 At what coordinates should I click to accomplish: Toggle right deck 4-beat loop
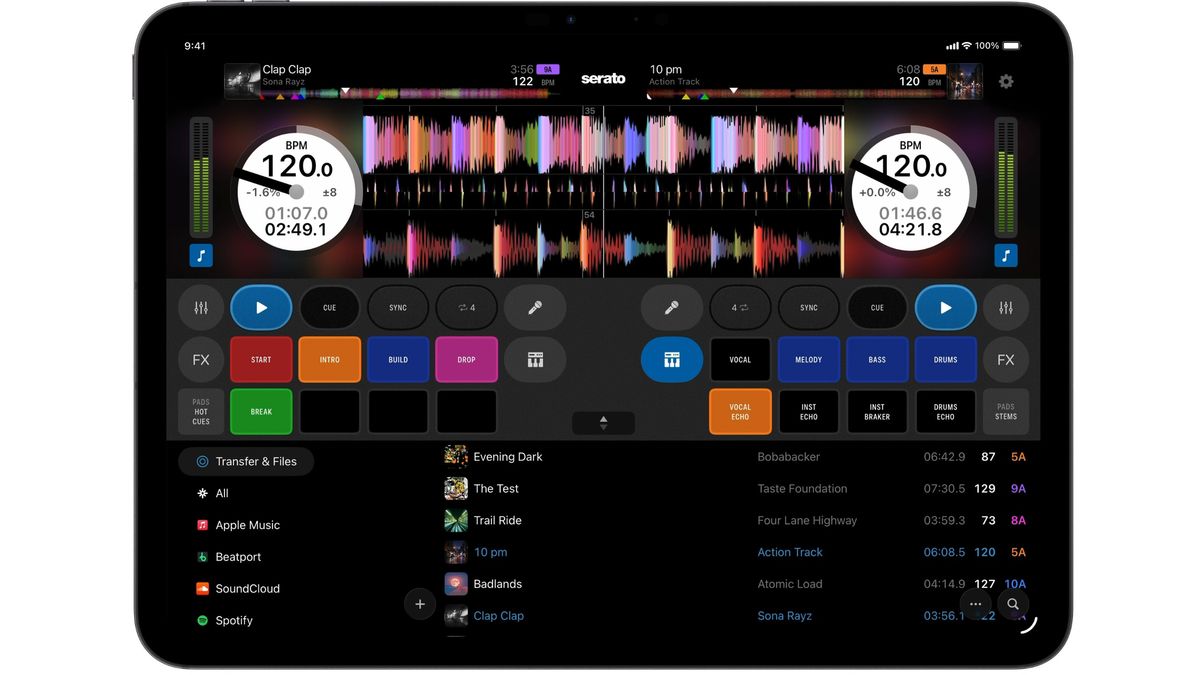(x=740, y=308)
